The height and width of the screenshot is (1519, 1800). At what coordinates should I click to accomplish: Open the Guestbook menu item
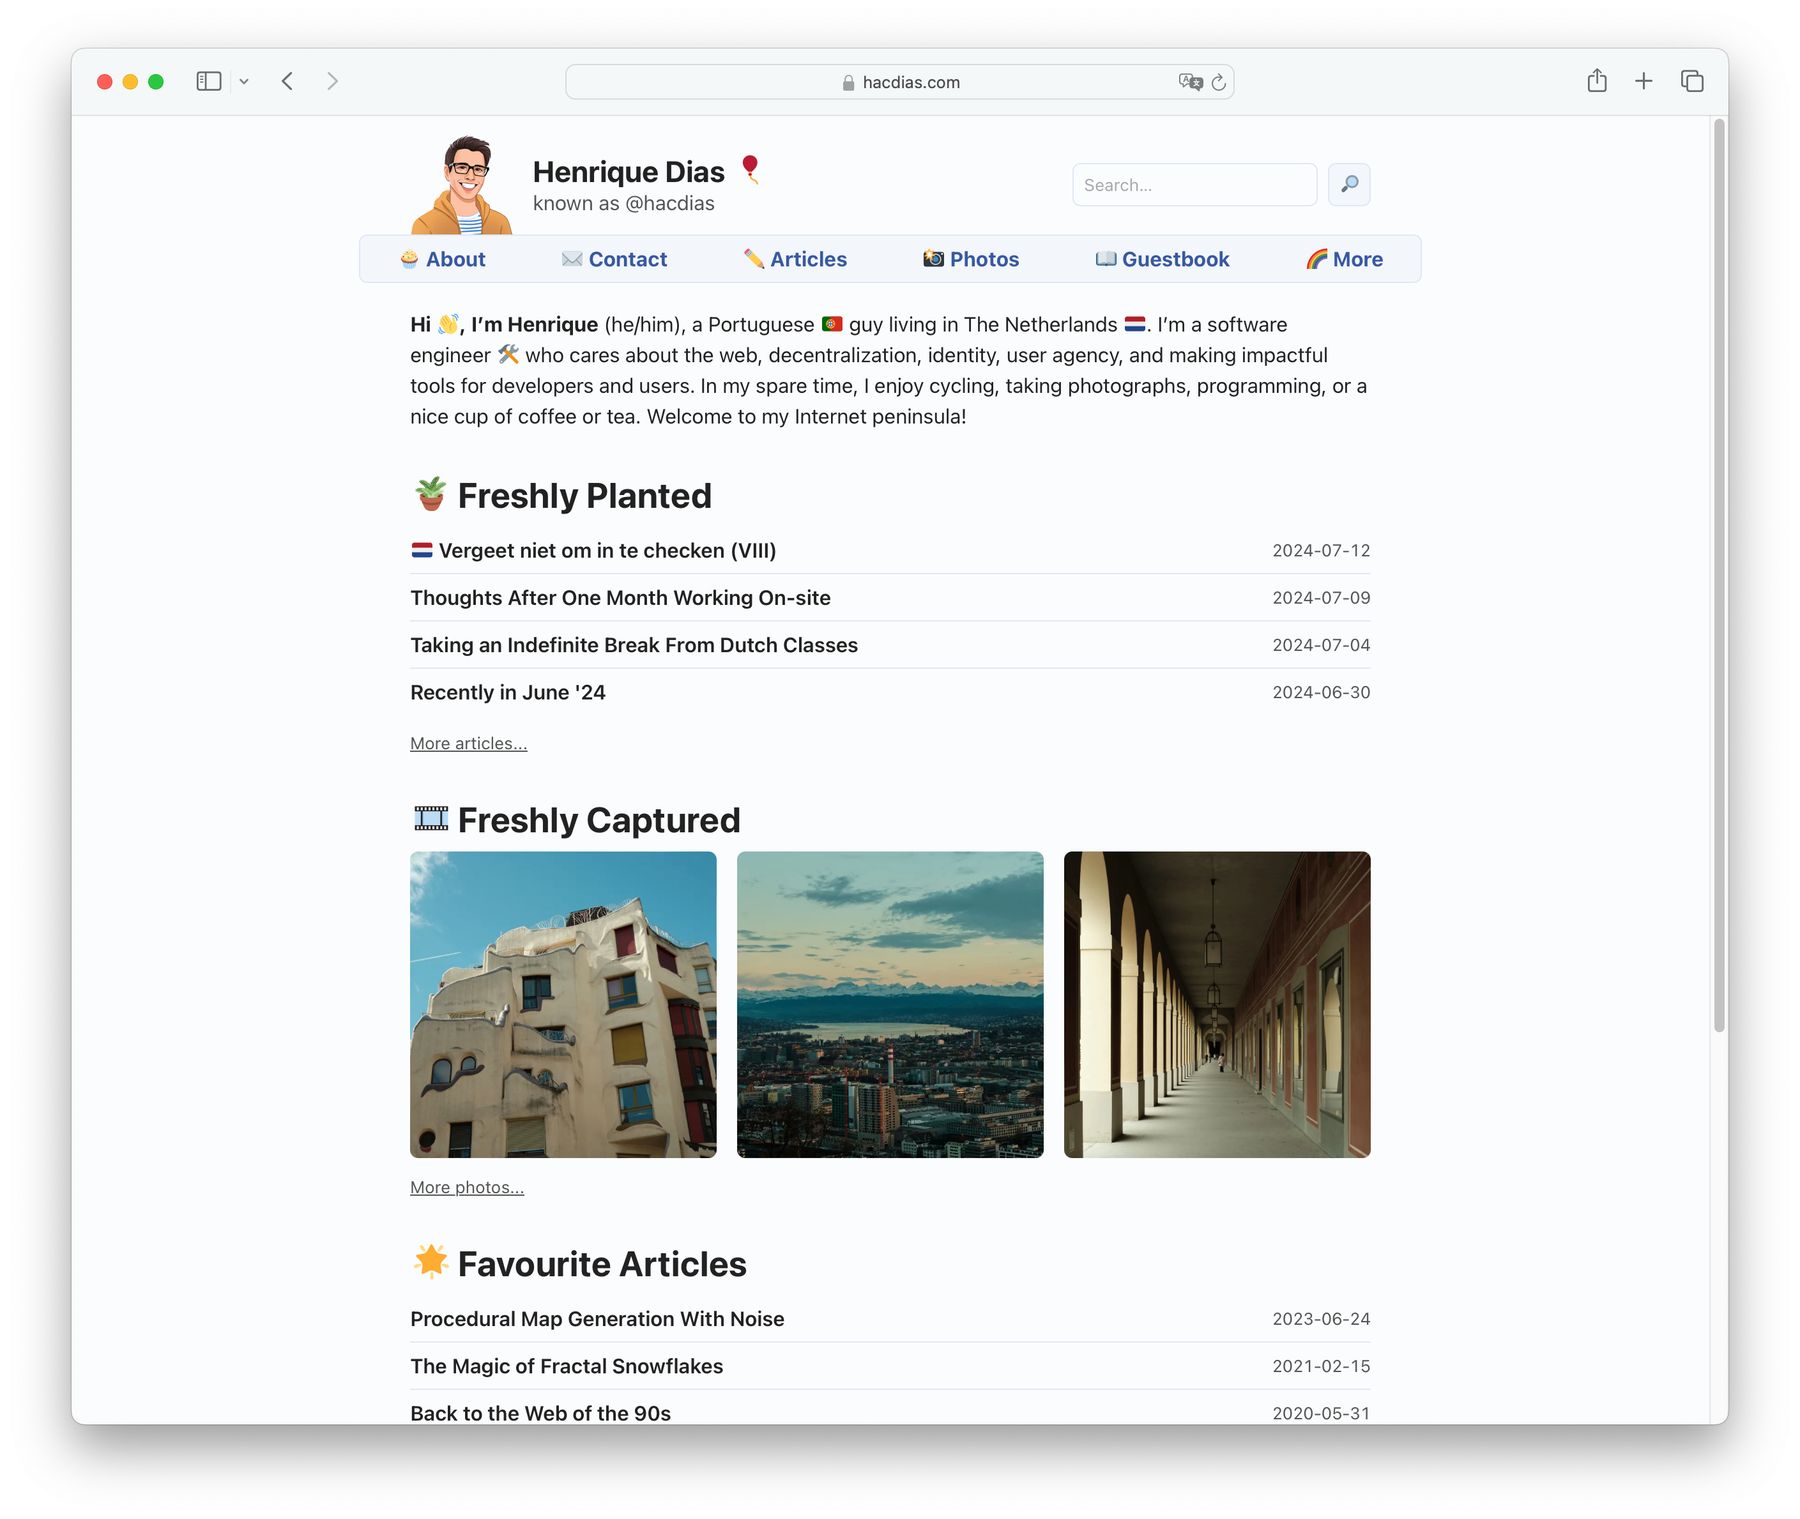click(x=1162, y=259)
